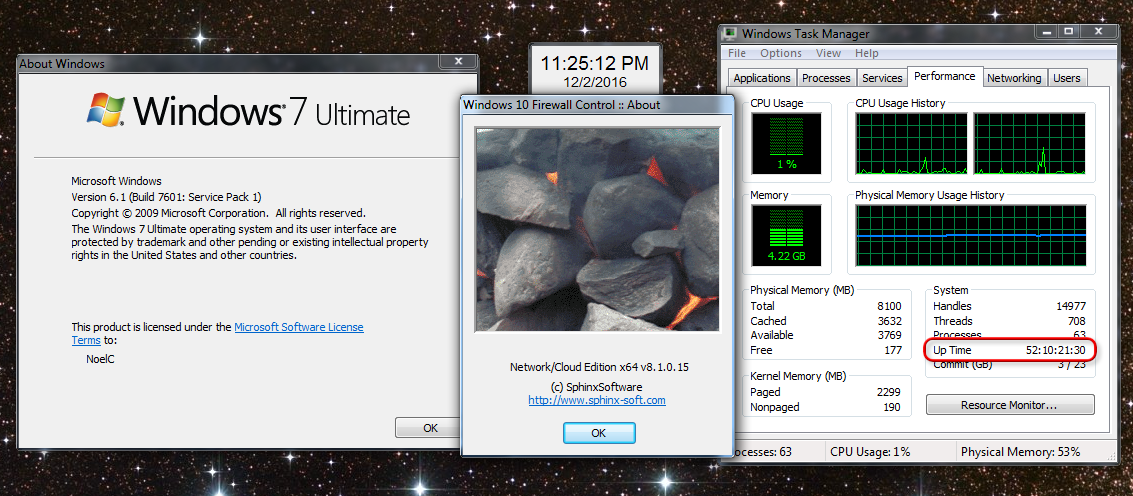Click the status bar text Physical Memory: 53%

1020,452
